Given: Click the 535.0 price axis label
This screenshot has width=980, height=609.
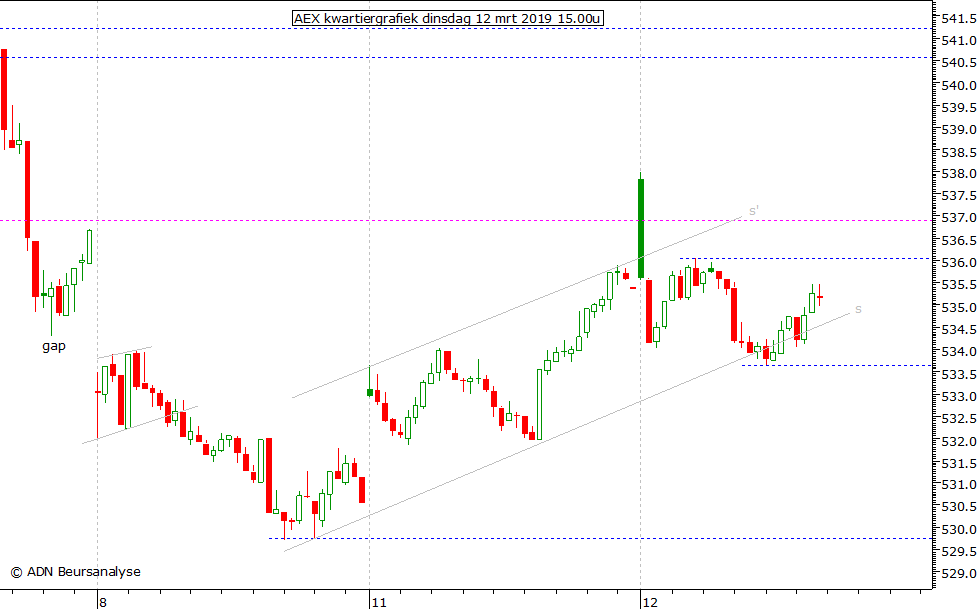Looking at the screenshot, I should click(959, 307).
